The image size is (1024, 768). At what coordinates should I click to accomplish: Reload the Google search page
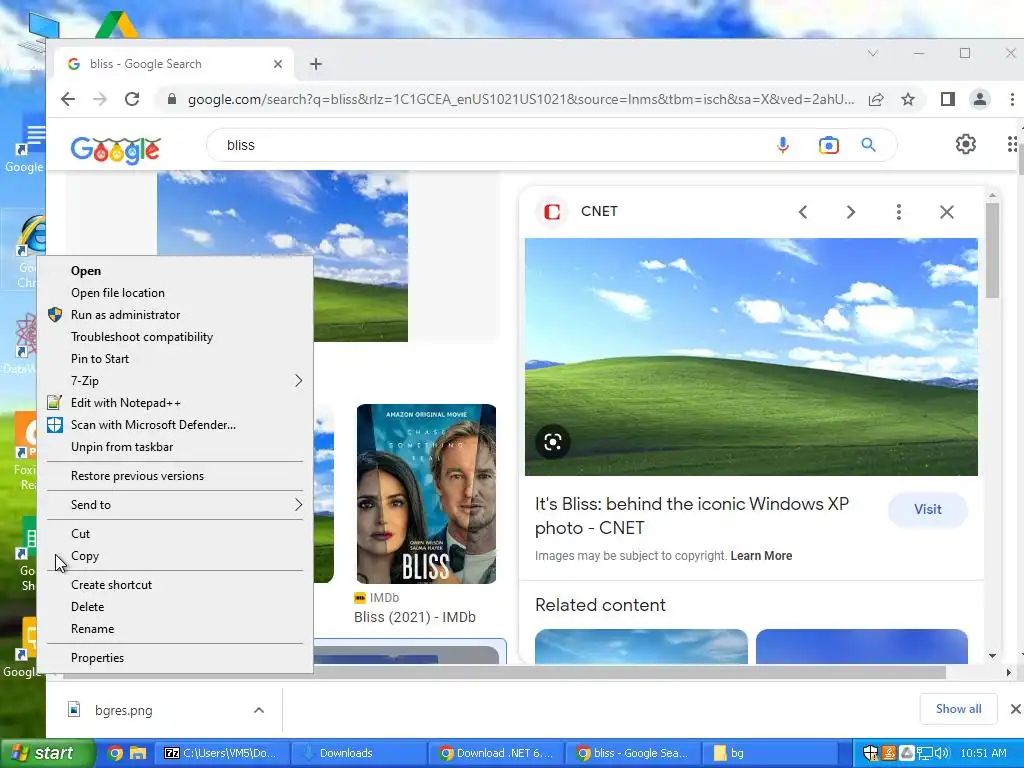coord(132,99)
